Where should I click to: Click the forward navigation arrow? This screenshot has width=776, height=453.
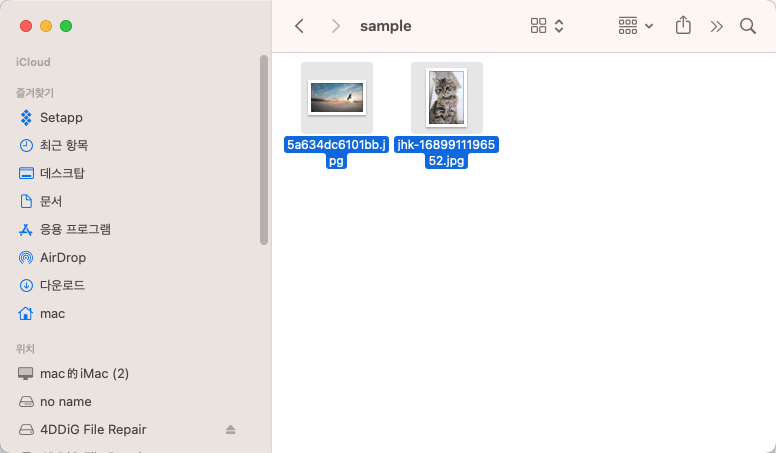click(x=336, y=26)
